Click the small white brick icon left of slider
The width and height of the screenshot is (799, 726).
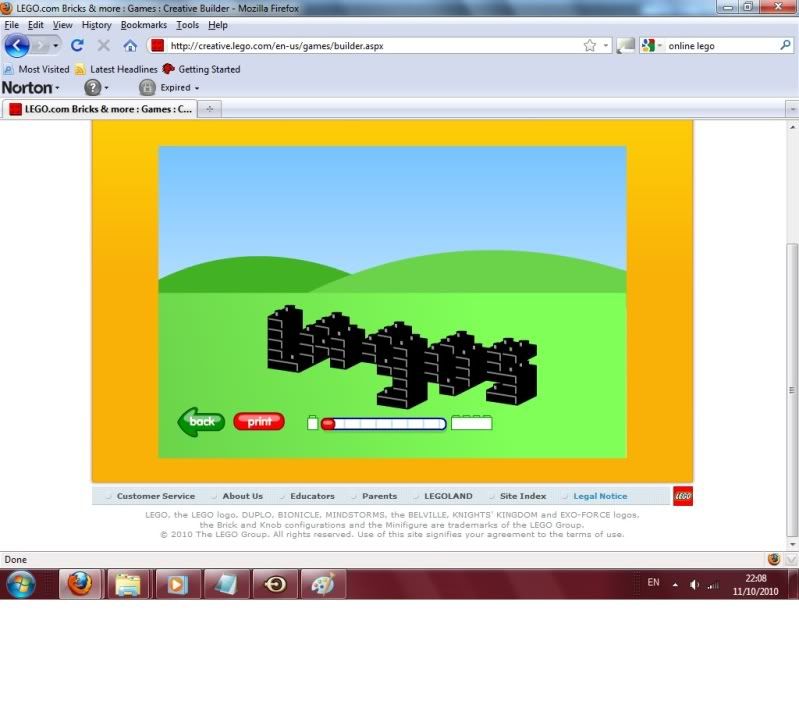[313, 423]
